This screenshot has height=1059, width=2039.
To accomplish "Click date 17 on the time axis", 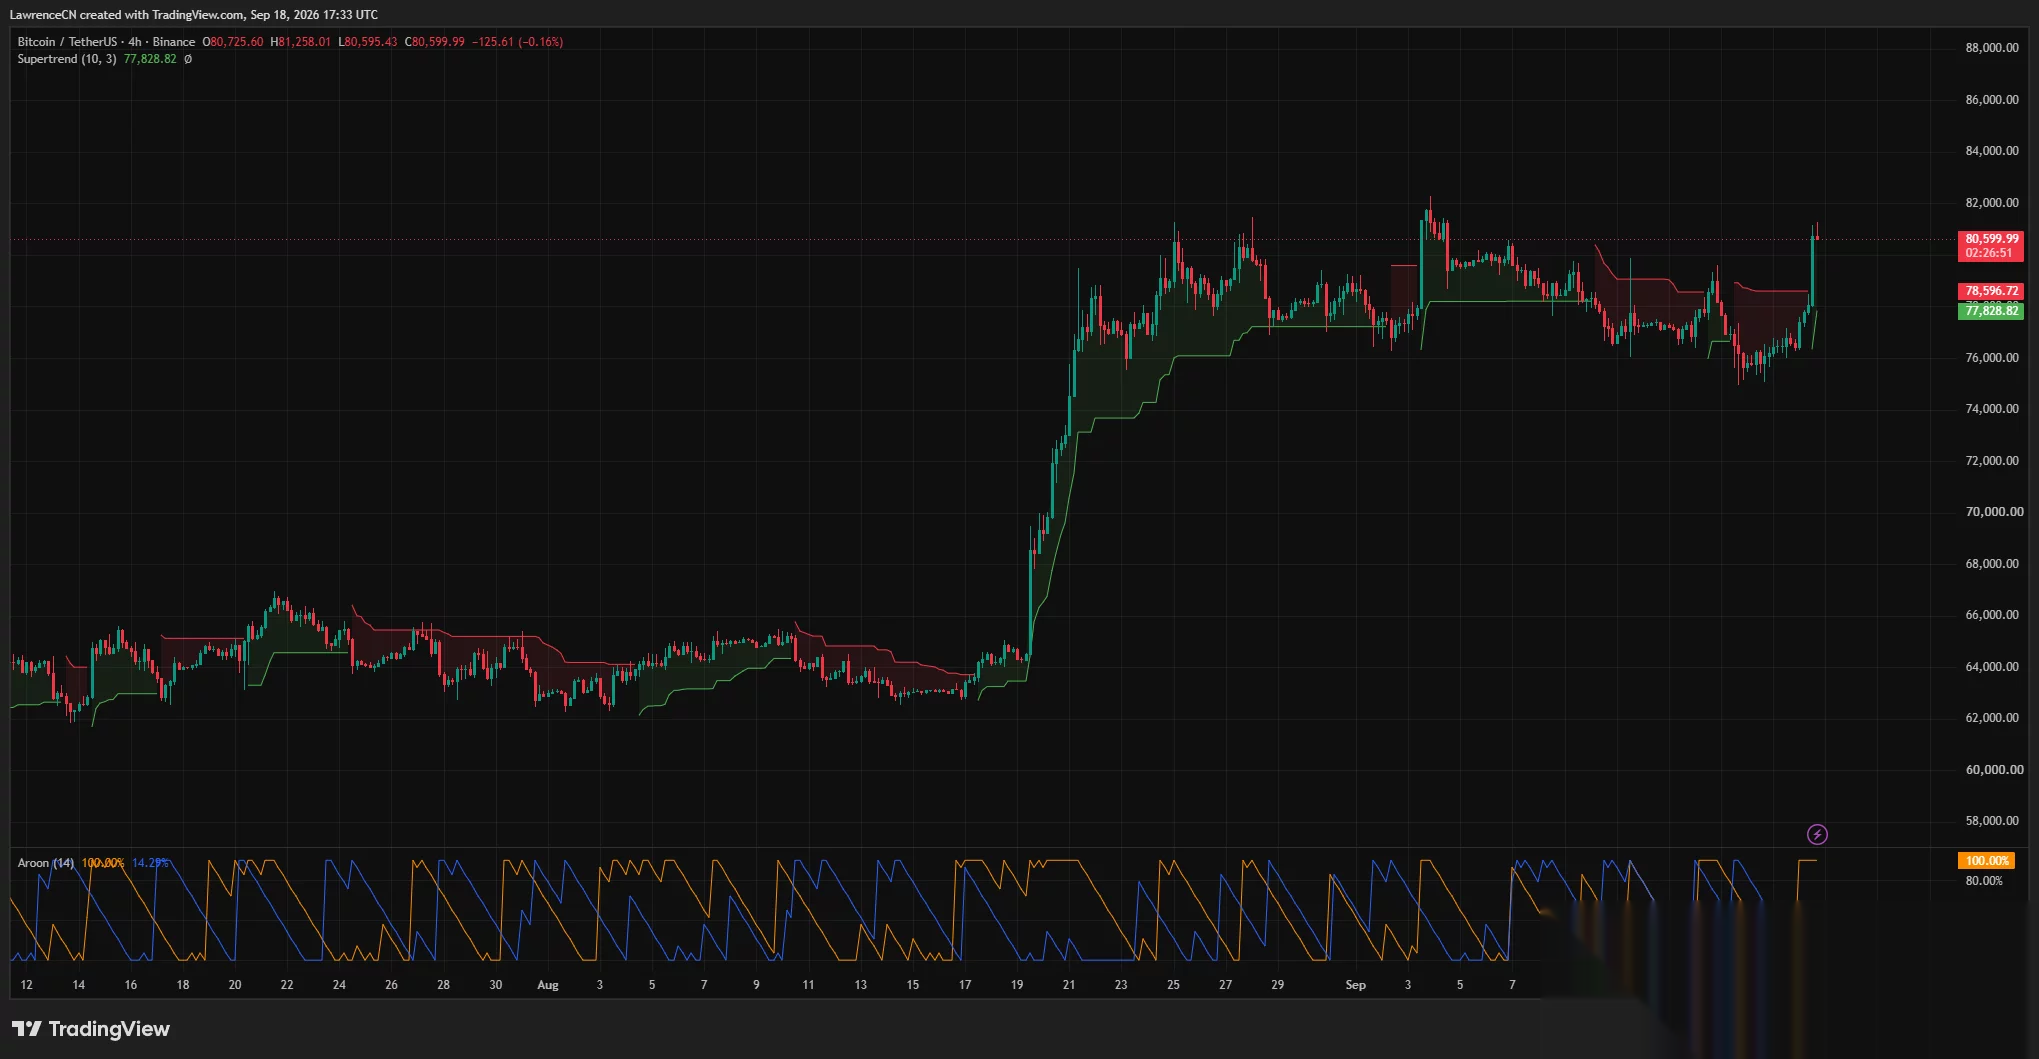I will (x=965, y=985).
